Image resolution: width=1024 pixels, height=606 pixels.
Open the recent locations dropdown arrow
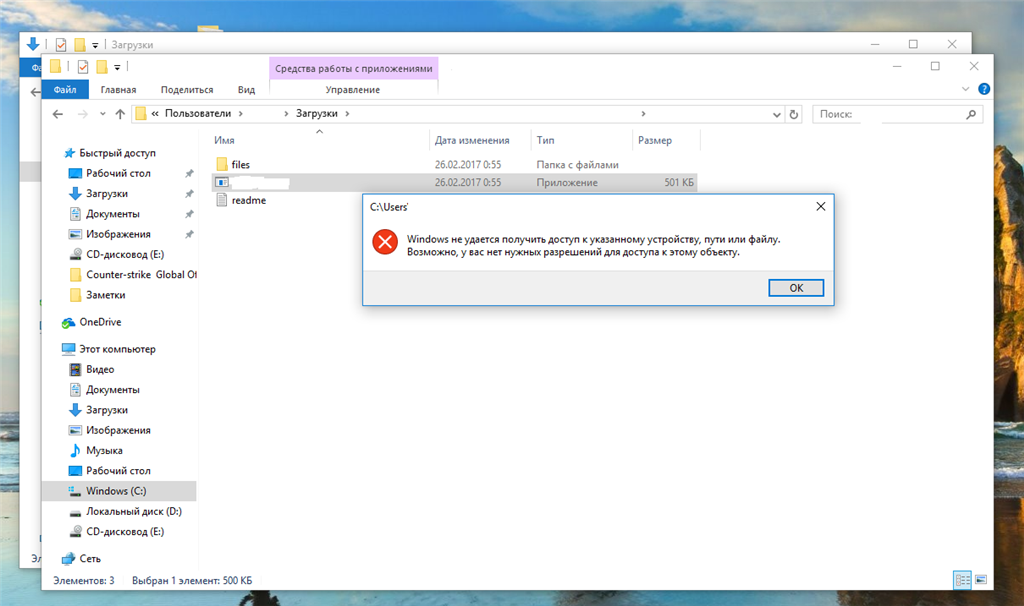103,114
